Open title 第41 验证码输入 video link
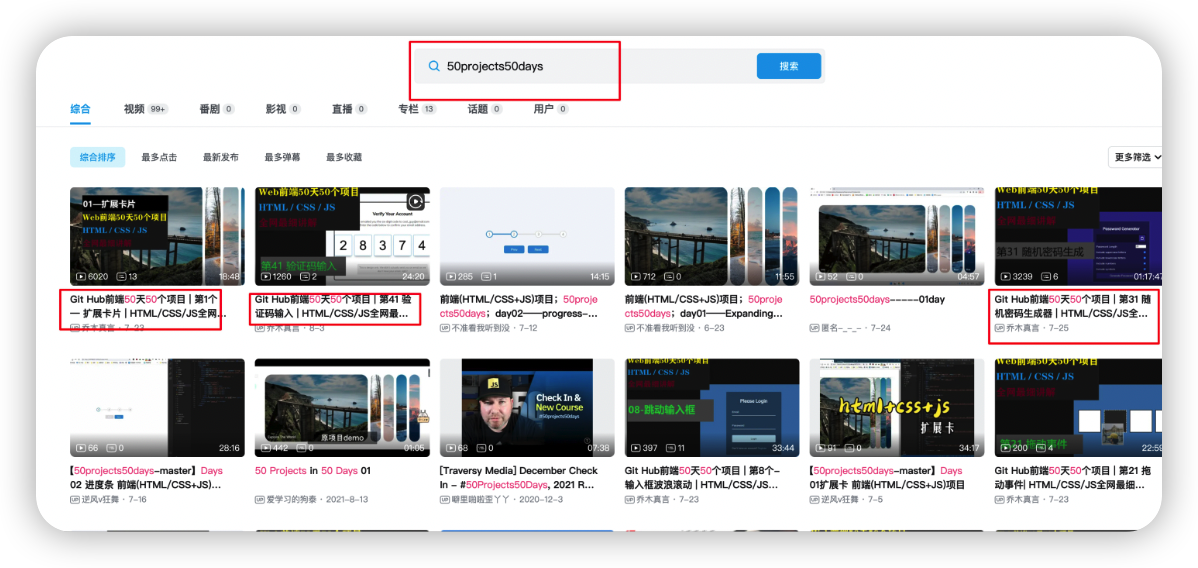This screenshot has height=568, width=1198. tap(334, 307)
